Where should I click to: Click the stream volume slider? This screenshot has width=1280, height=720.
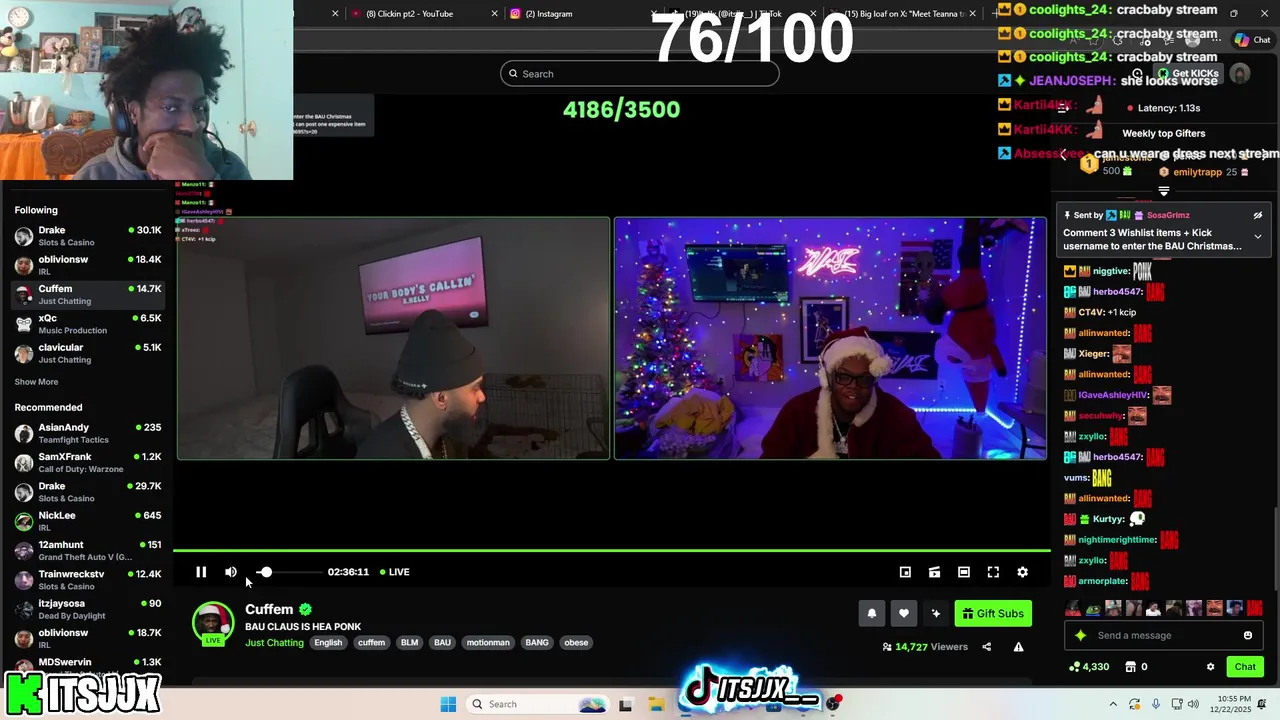click(x=287, y=572)
